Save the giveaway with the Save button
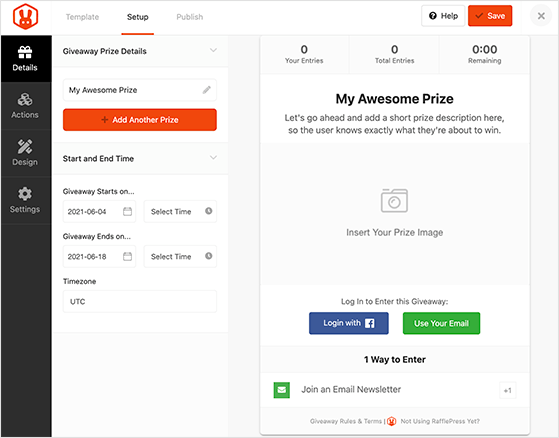The image size is (559, 438). (x=490, y=16)
